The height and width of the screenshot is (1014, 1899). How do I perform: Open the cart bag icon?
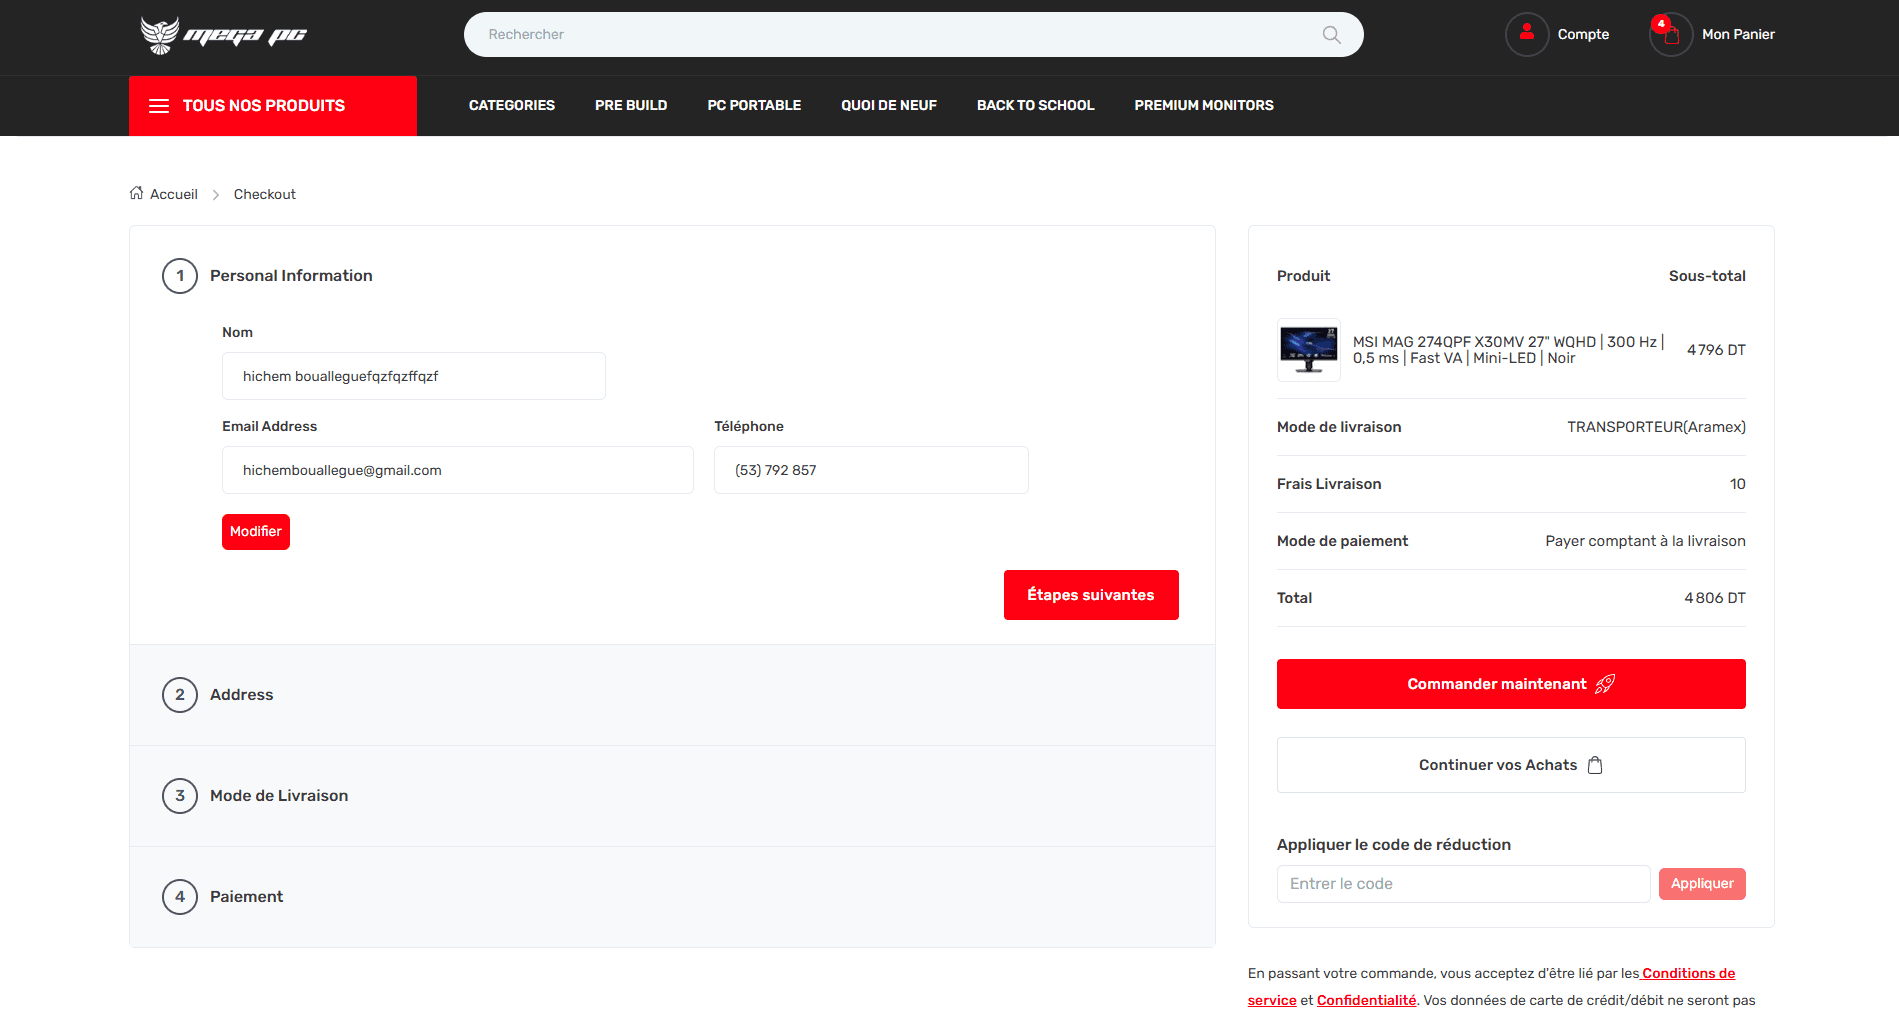click(x=1670, y=34)
